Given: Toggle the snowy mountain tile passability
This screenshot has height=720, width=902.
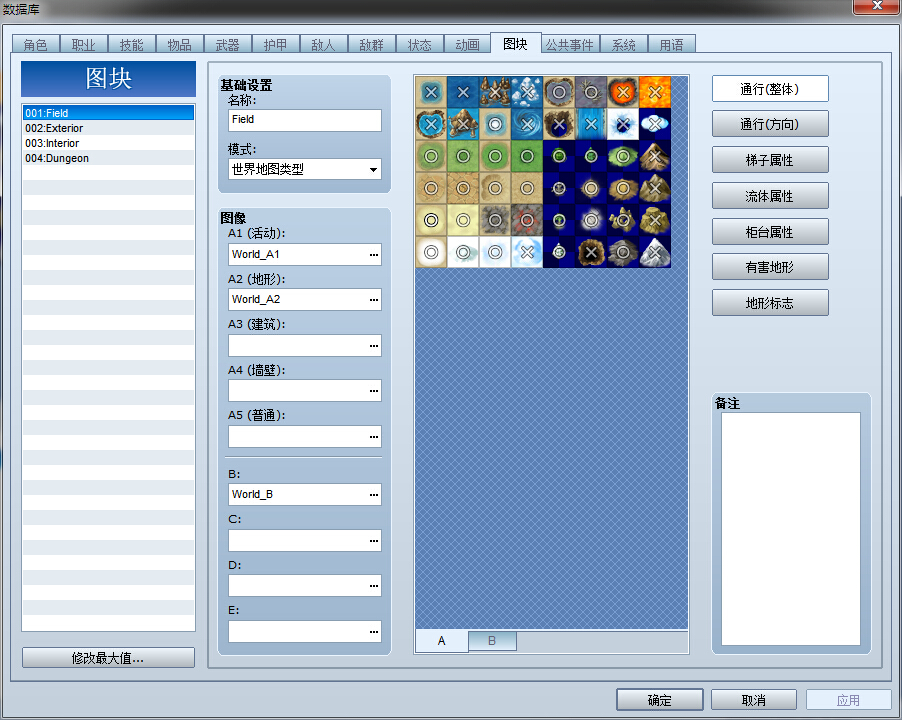Looking at the screenshot, I should pyautogui.click(x=655, y=252).
